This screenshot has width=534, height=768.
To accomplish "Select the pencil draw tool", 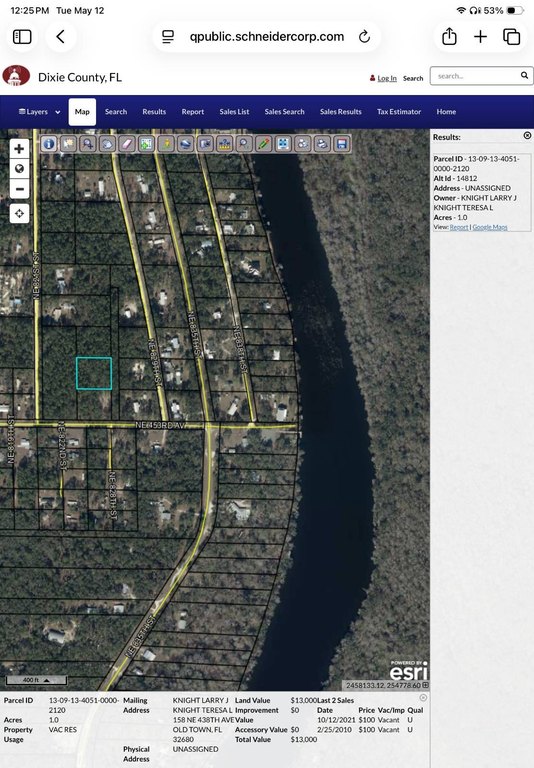I will (264, 144).
